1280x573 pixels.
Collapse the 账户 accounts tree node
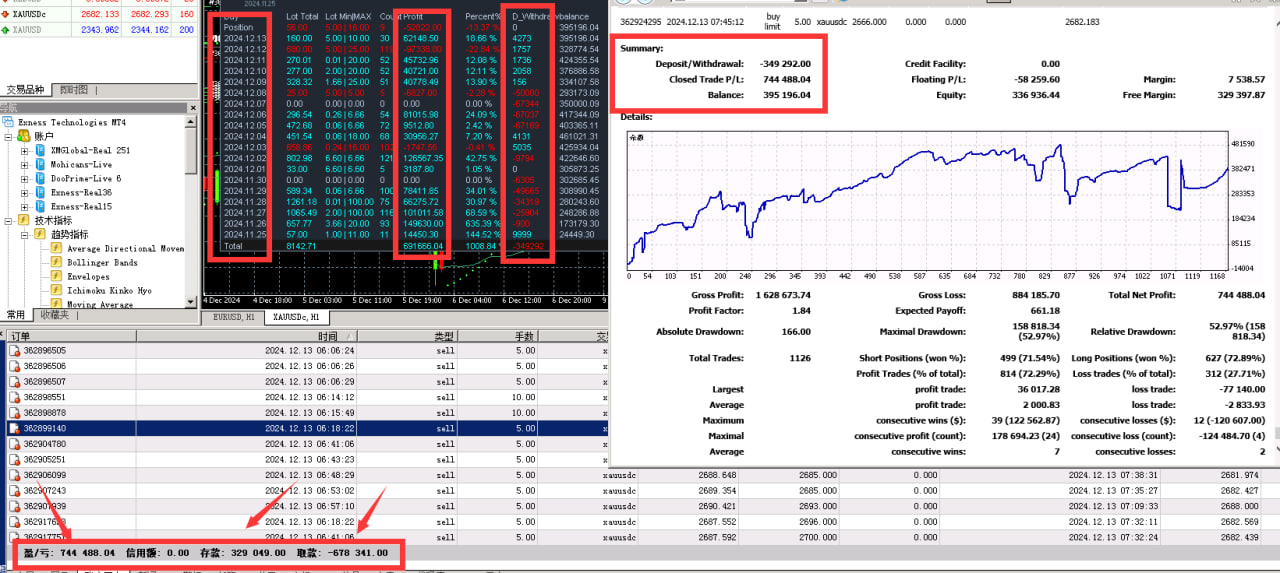[9, 136]
